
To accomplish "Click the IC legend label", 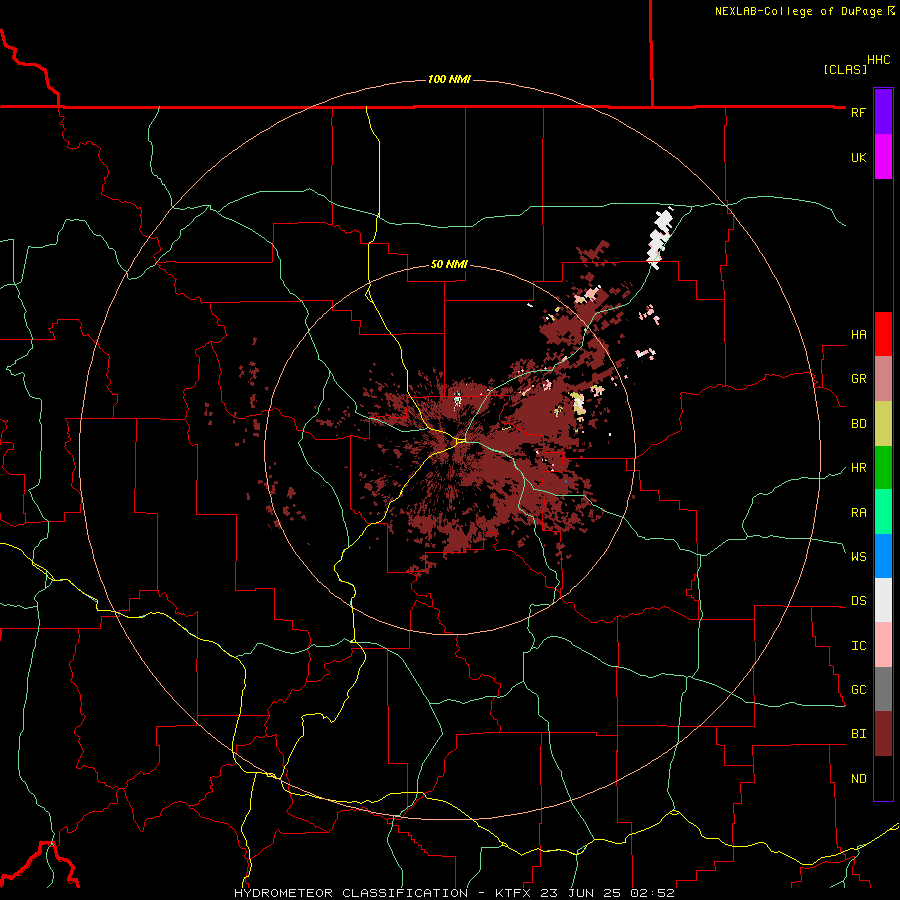I will click(x=858, y=646).
